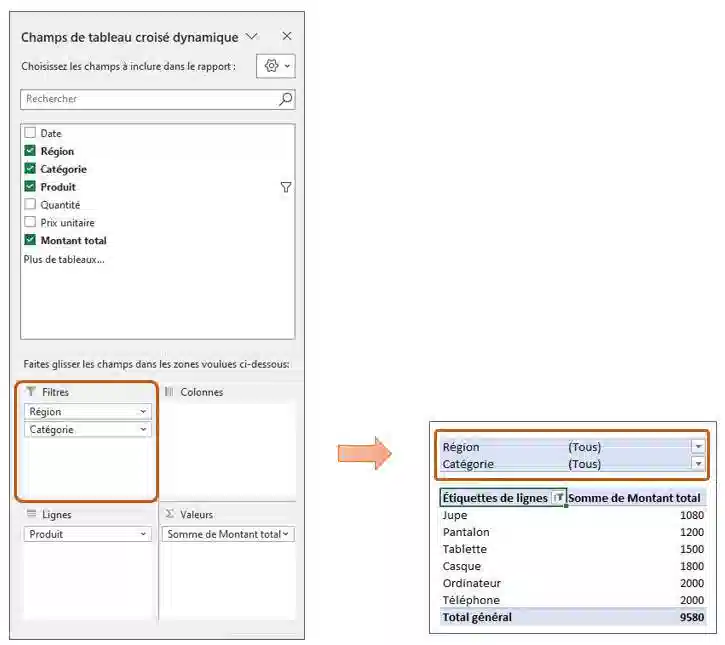Collapse pane options chevron next to title
The width and height of the screenshot is (725, 645).
[252, 37]
